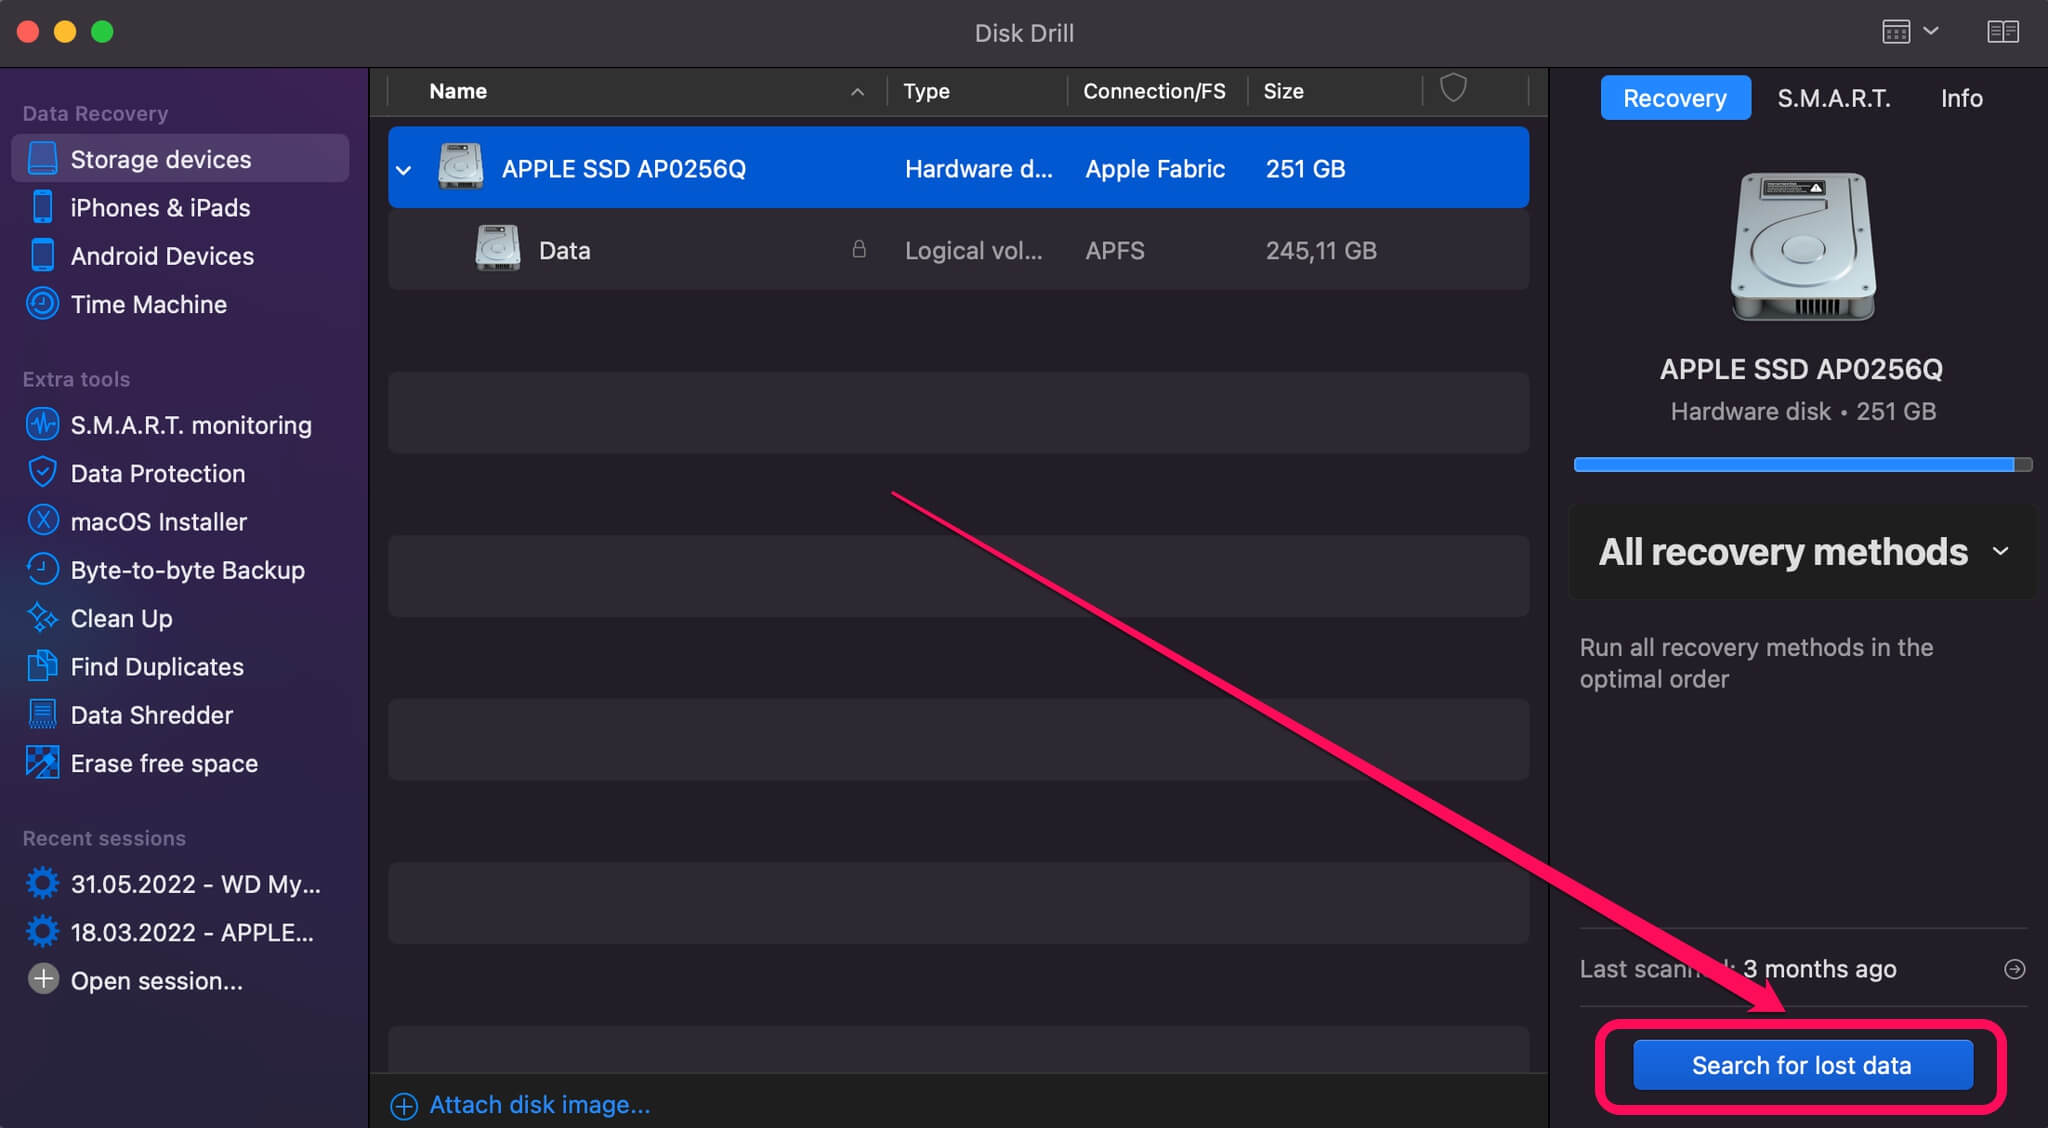Click 251 GB size cell of APPLE SSD
The height and width of the screenshot is (1128, 2048).
coord(1305,169)
